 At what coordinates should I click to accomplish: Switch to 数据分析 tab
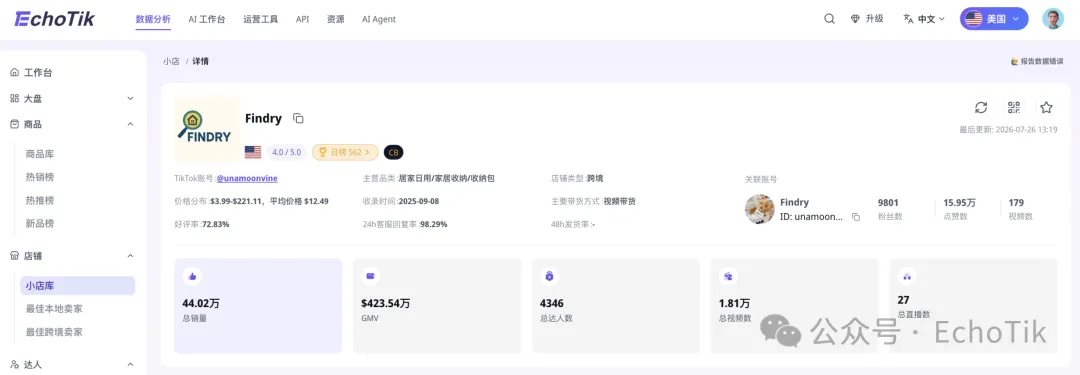click(x=154, y=19)
